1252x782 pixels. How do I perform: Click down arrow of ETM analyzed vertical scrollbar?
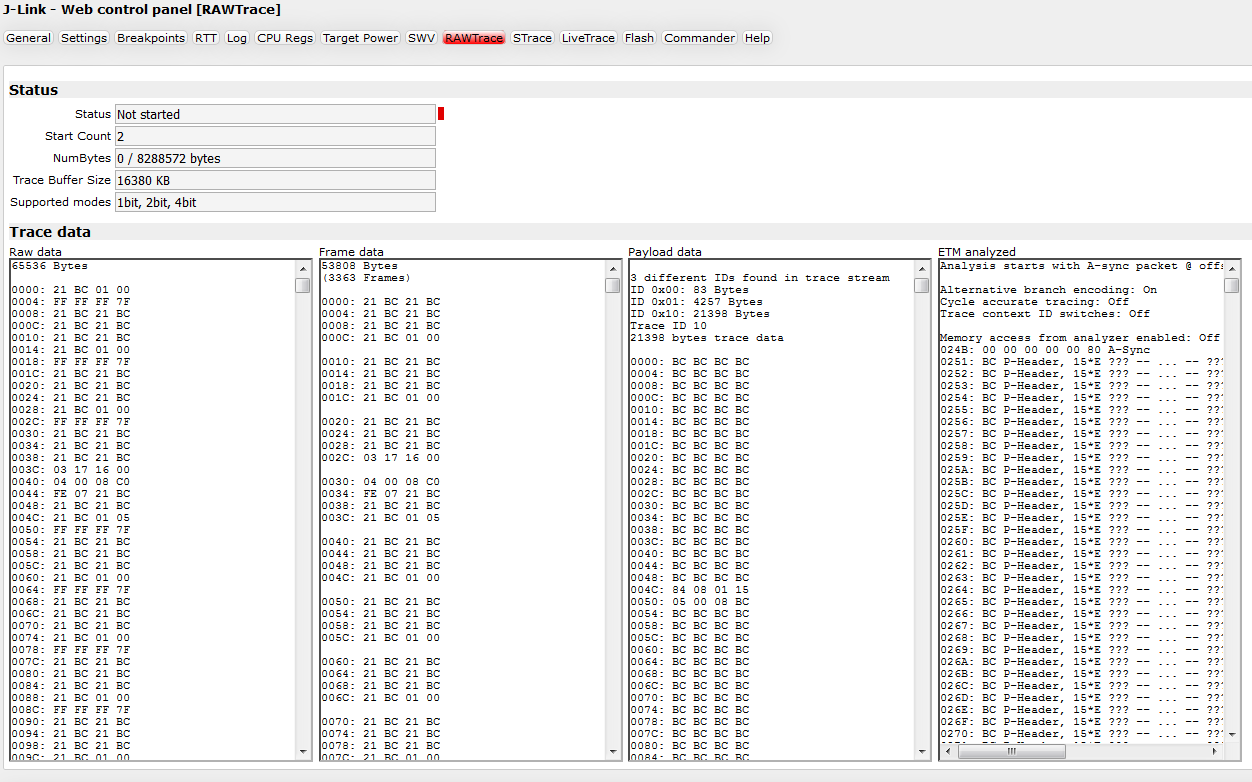[1232, 736]
